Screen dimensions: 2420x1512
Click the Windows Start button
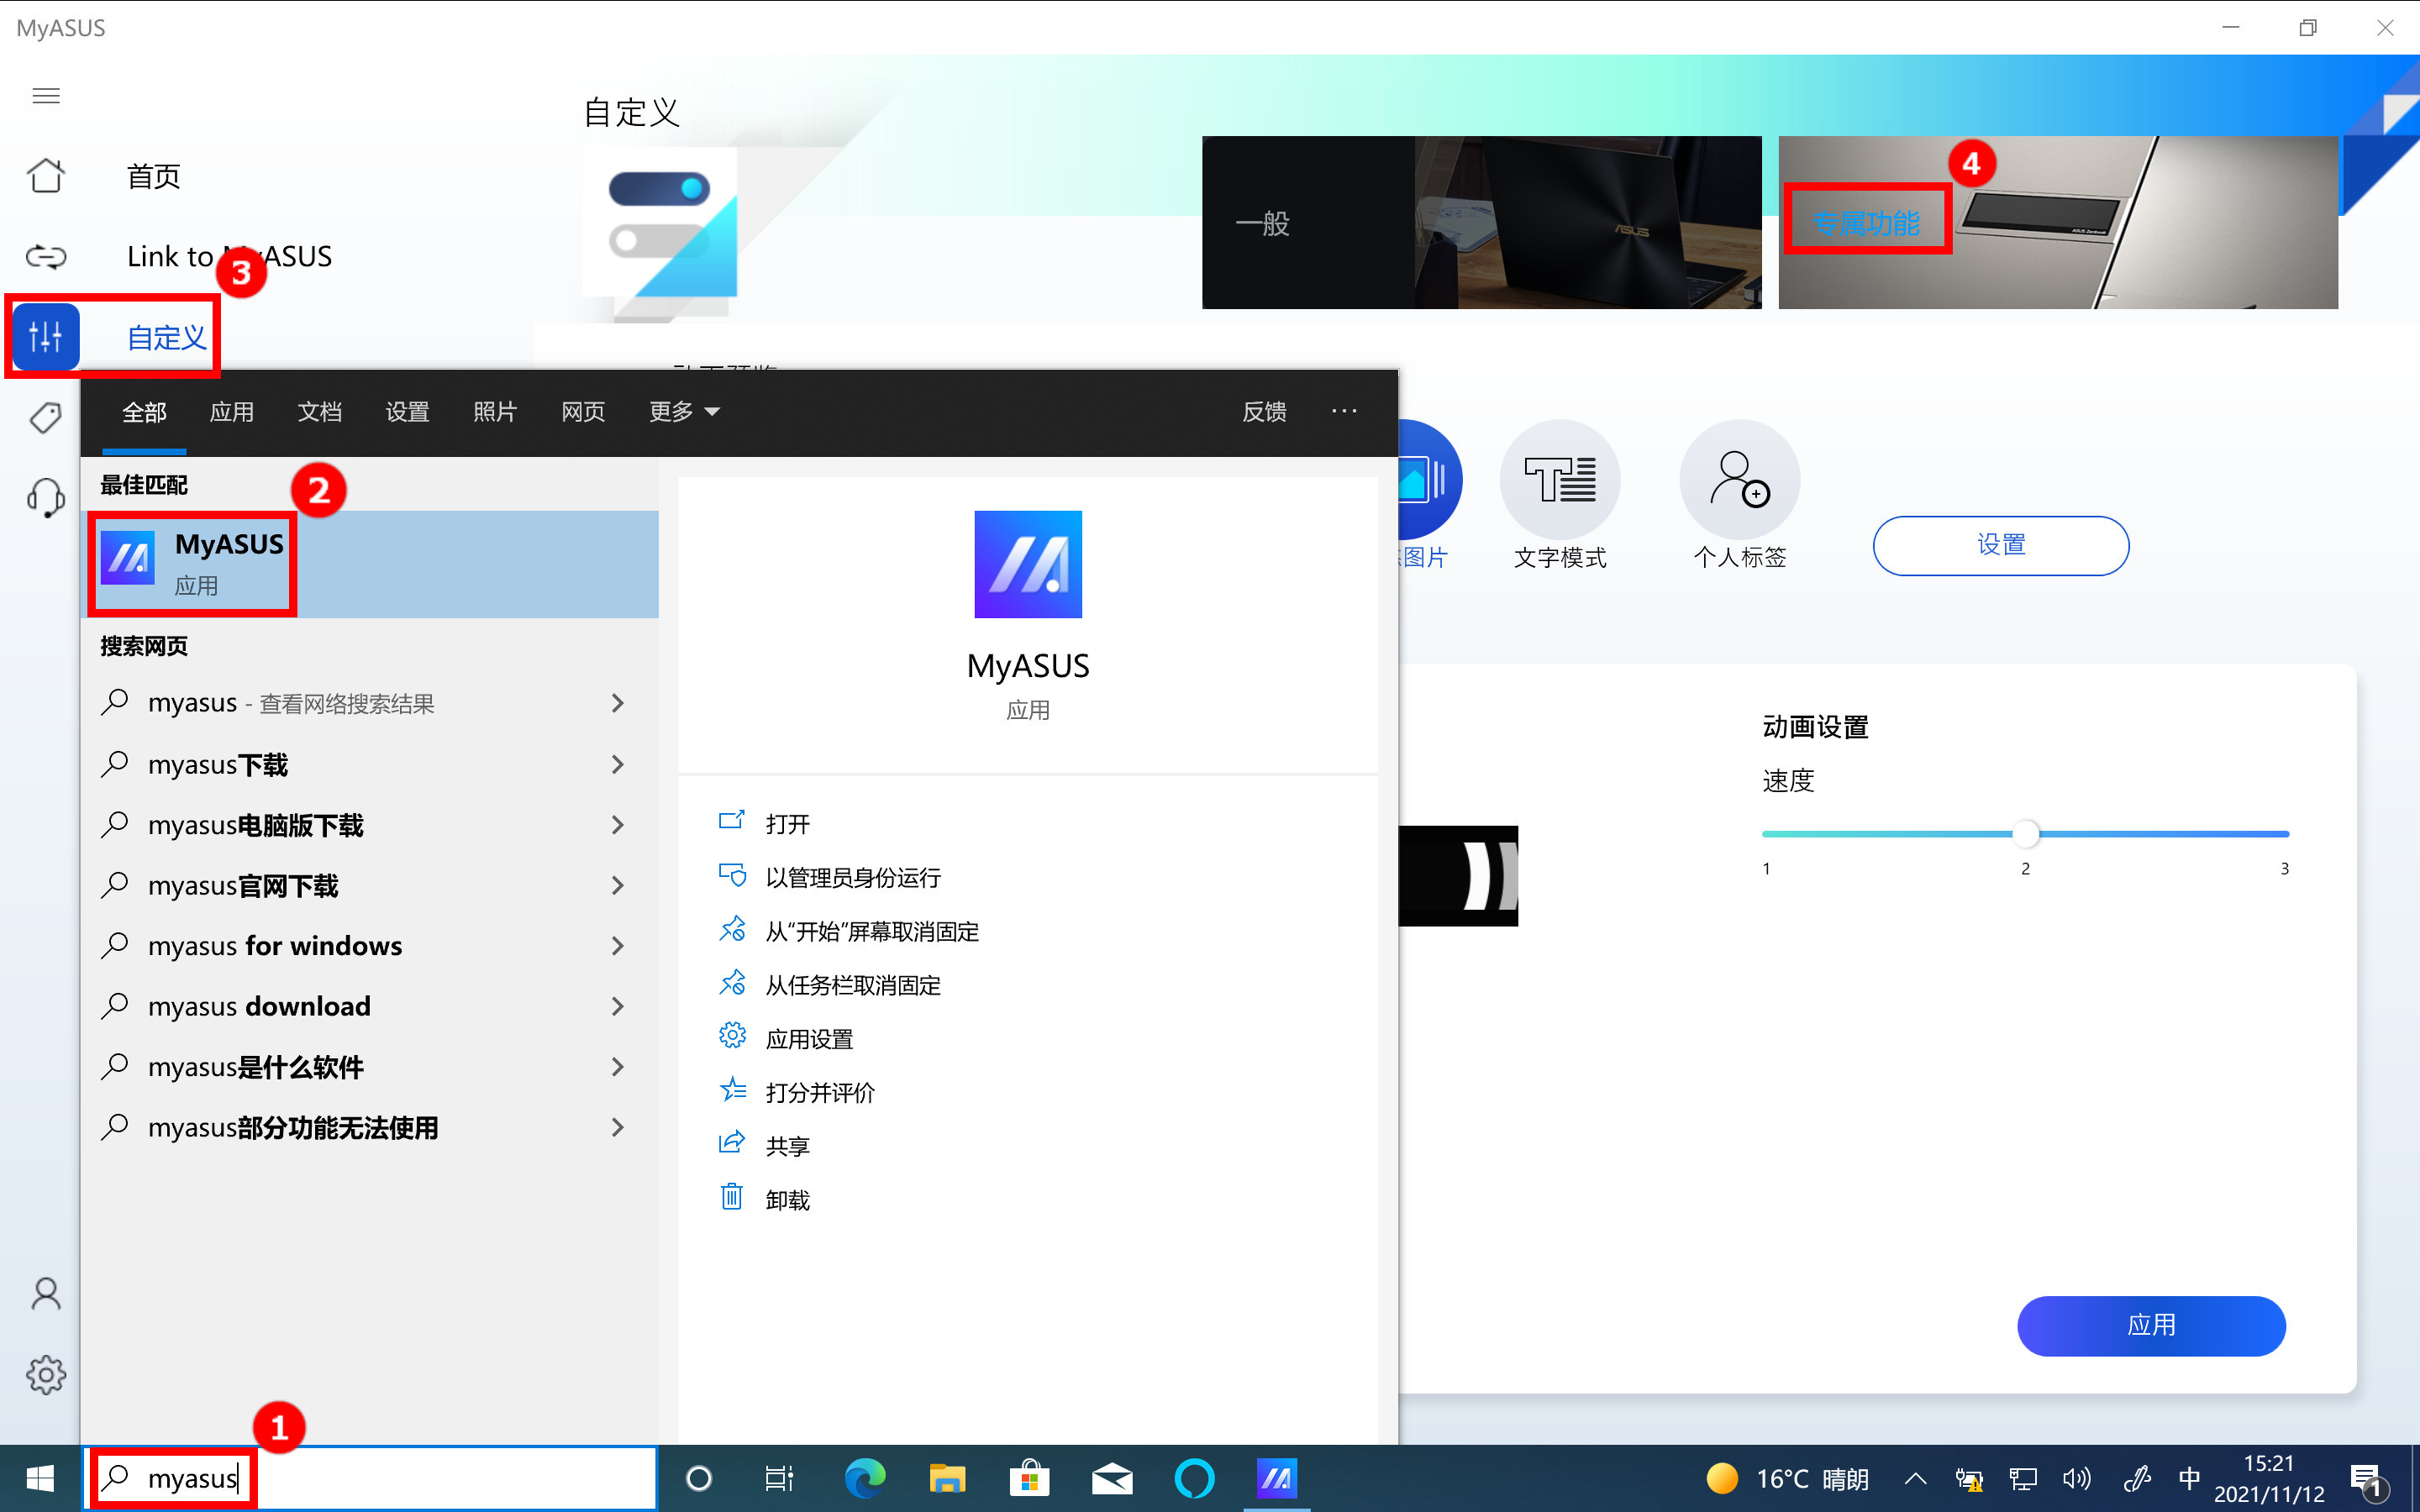[40, 1478]
